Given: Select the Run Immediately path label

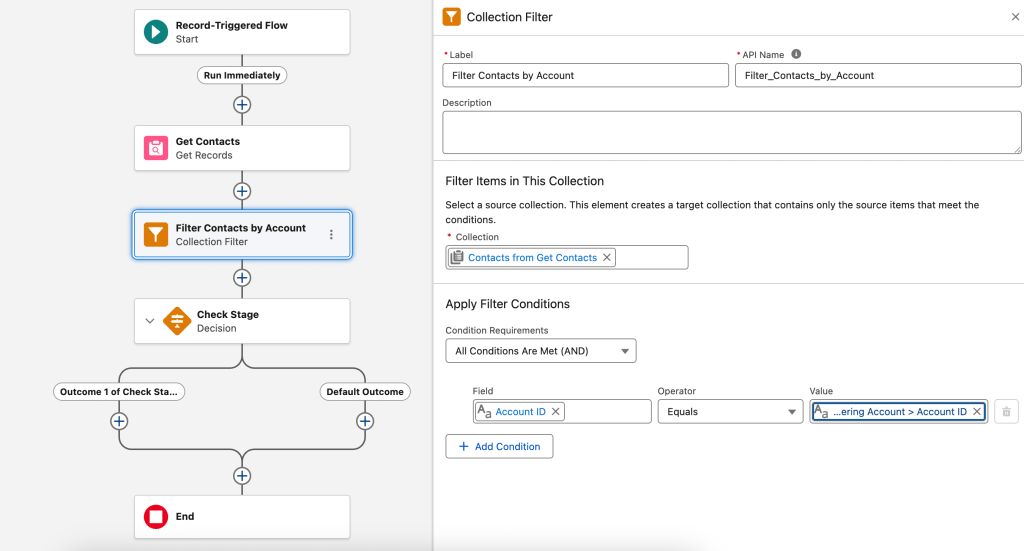Looking at the screenshot, I should tap(242, 75).
